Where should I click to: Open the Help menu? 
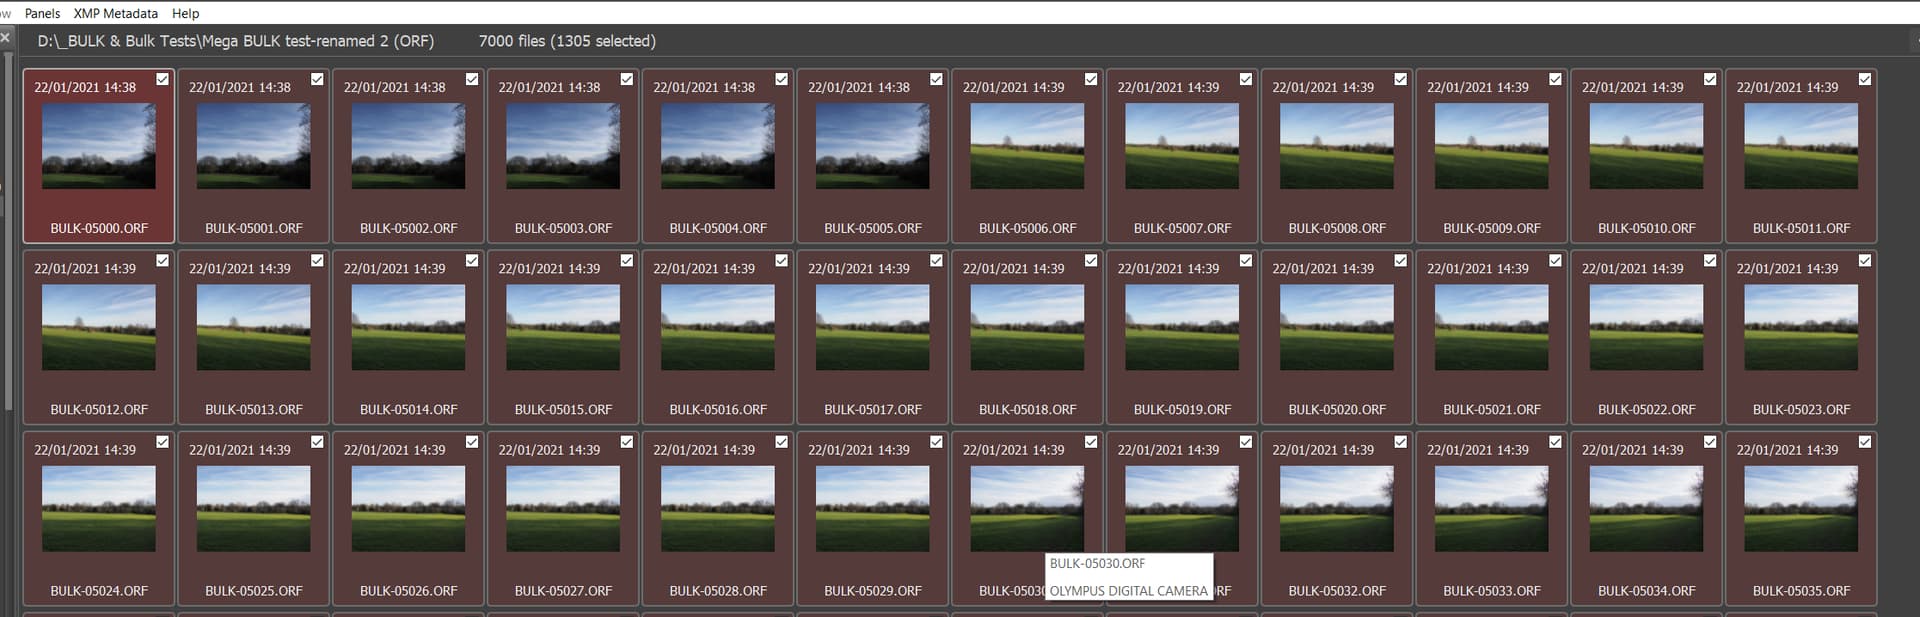point(185,13)
